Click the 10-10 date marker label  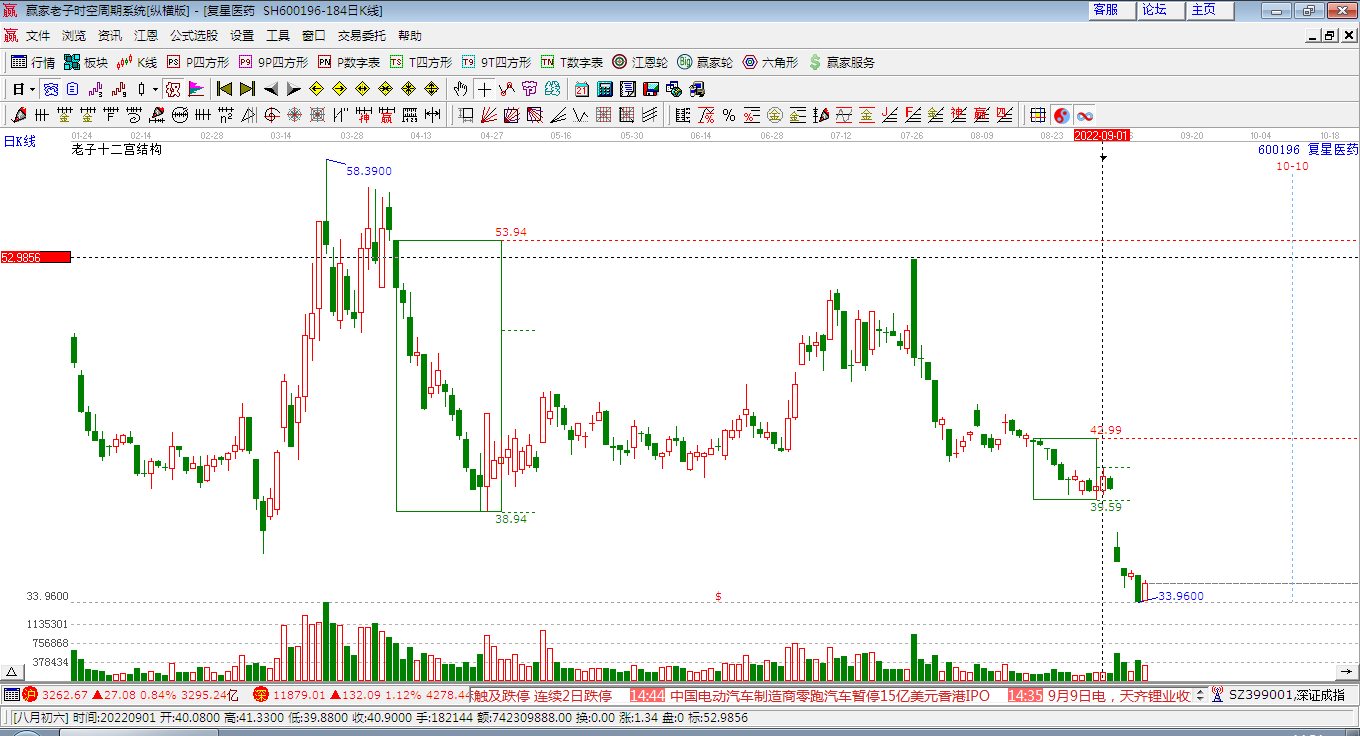point(1292,166)
